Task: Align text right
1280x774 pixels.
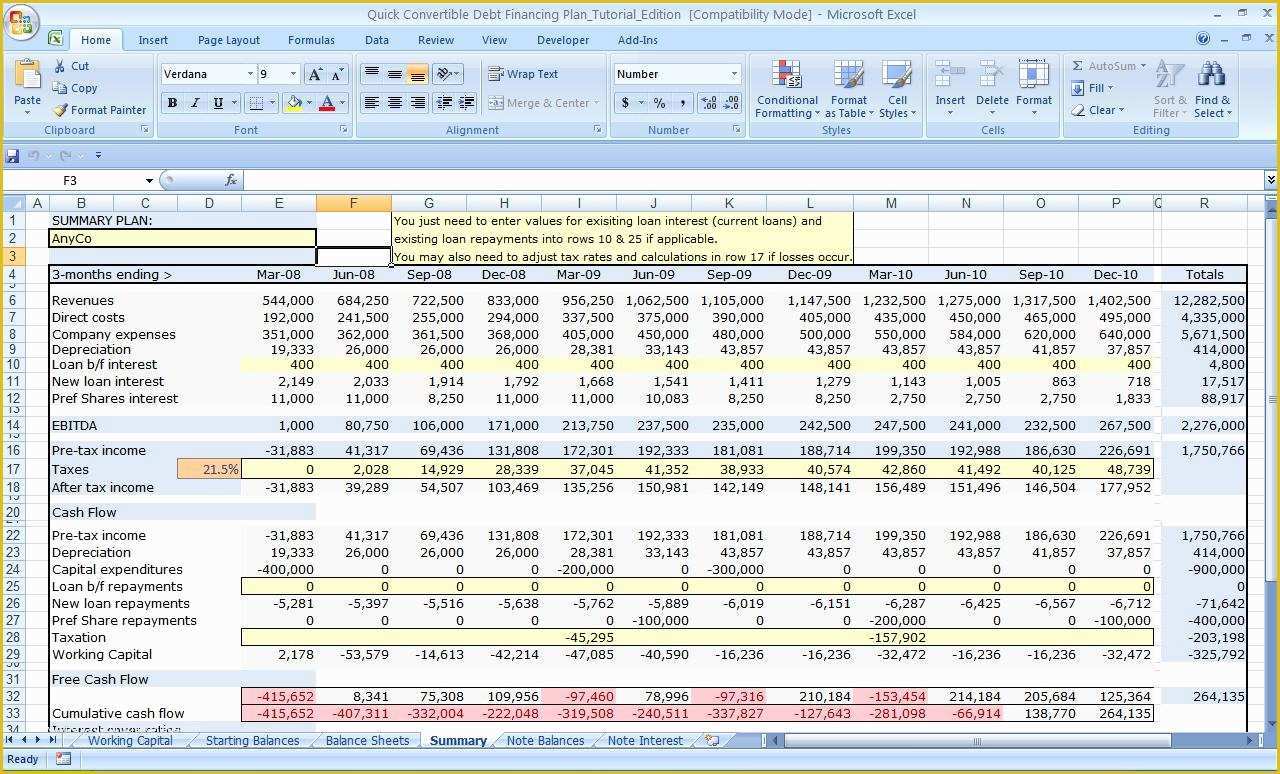Action: point(417,103)
